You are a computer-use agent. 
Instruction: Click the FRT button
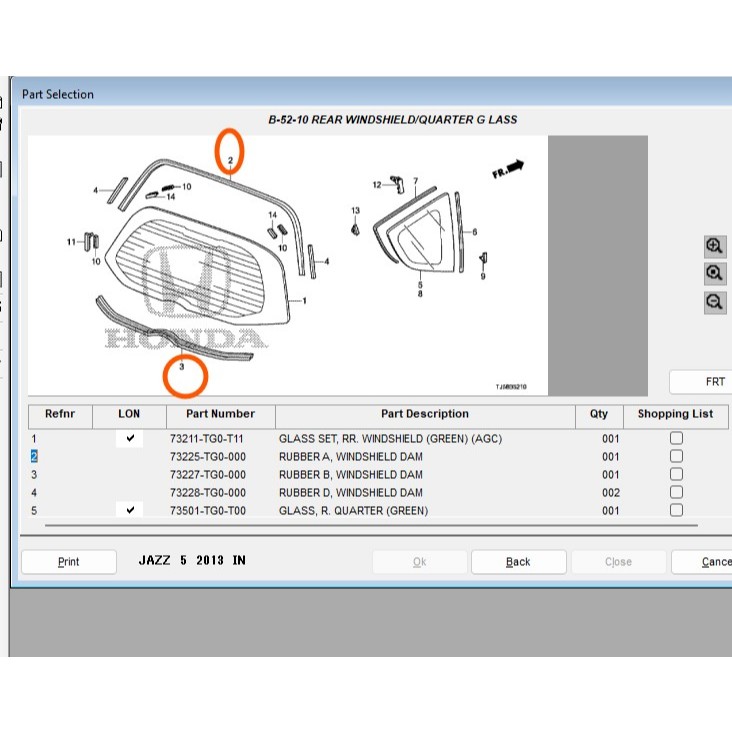point(714,382)
